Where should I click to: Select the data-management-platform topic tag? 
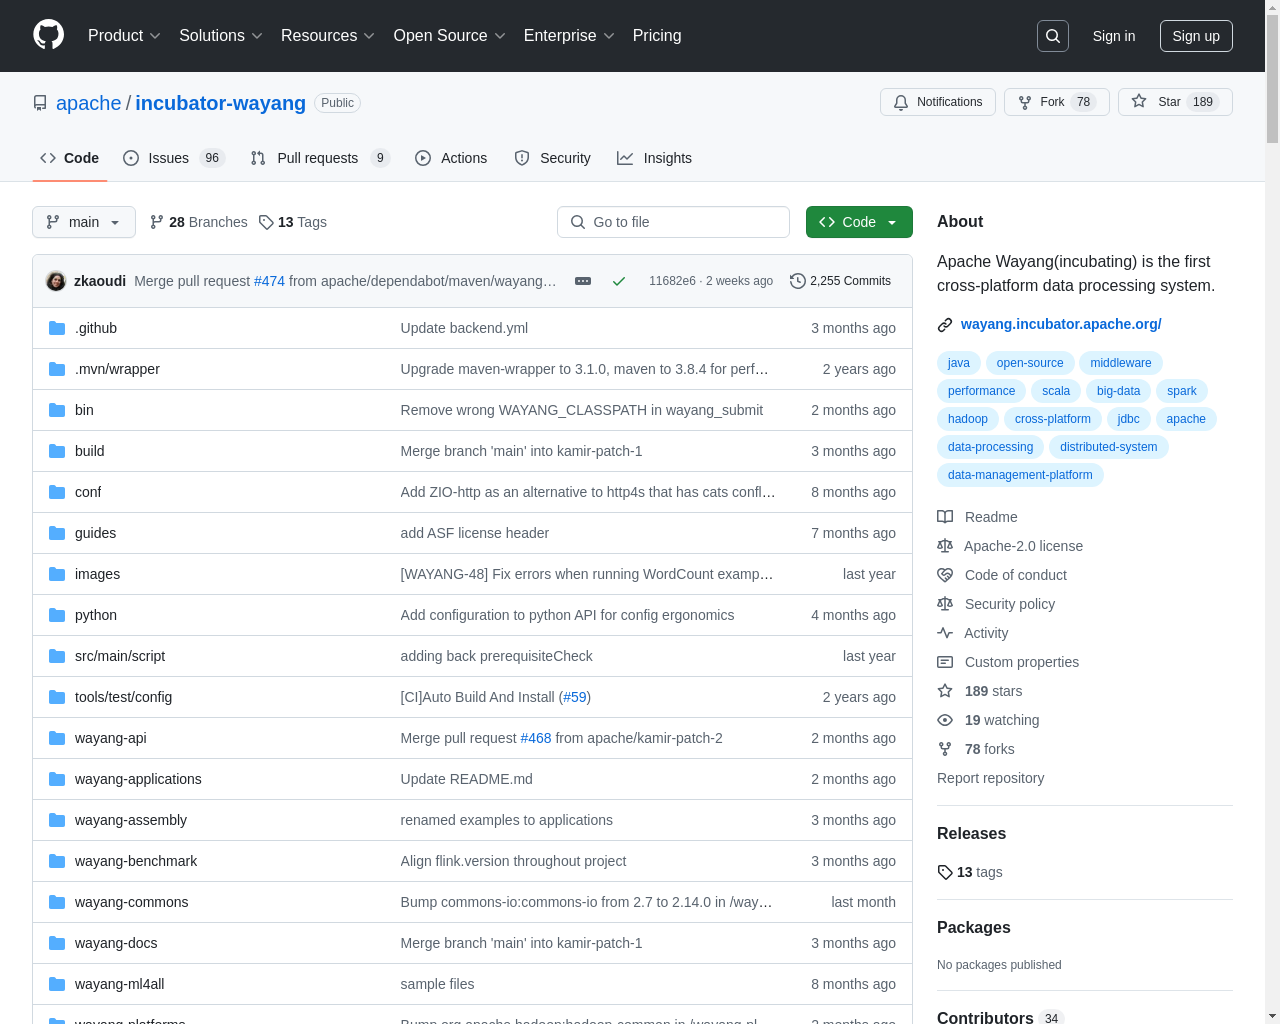1020,475
